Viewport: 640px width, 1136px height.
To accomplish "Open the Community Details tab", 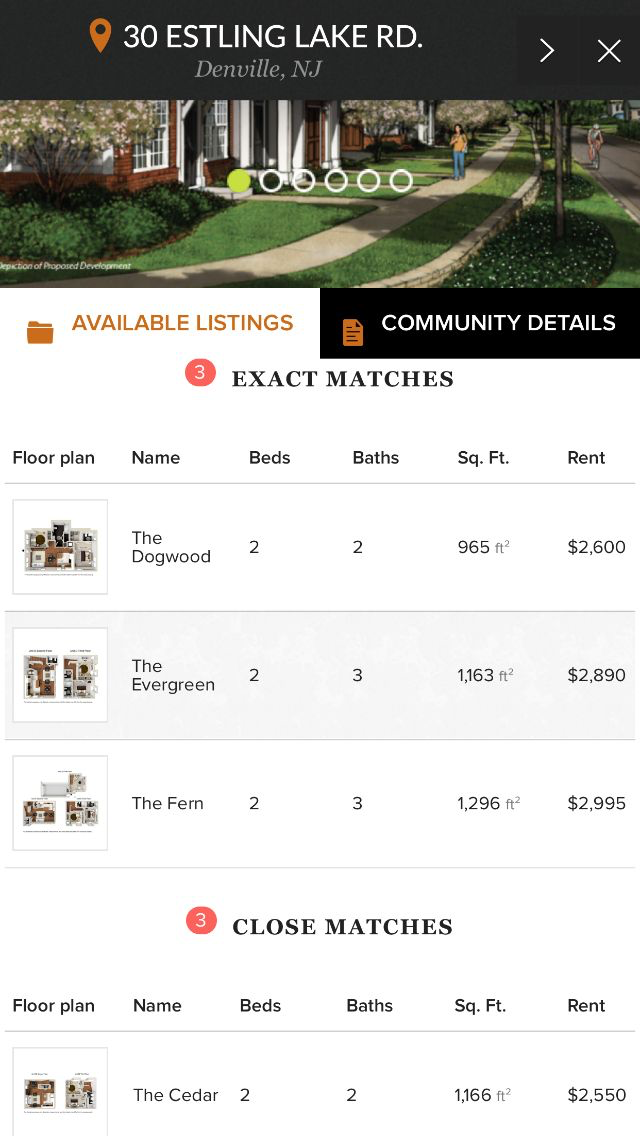I will [x=498, y=323].
